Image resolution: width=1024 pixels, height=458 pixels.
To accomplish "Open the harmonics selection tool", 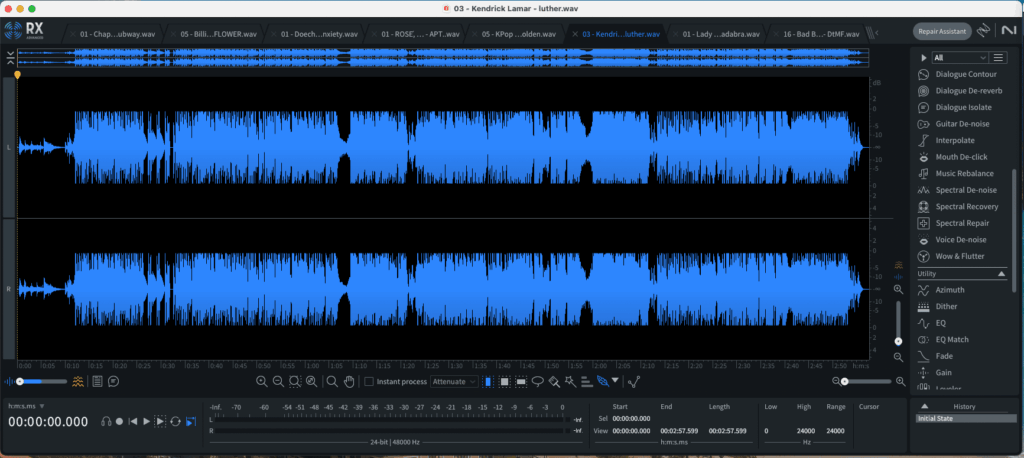I will tap(586, 382).
